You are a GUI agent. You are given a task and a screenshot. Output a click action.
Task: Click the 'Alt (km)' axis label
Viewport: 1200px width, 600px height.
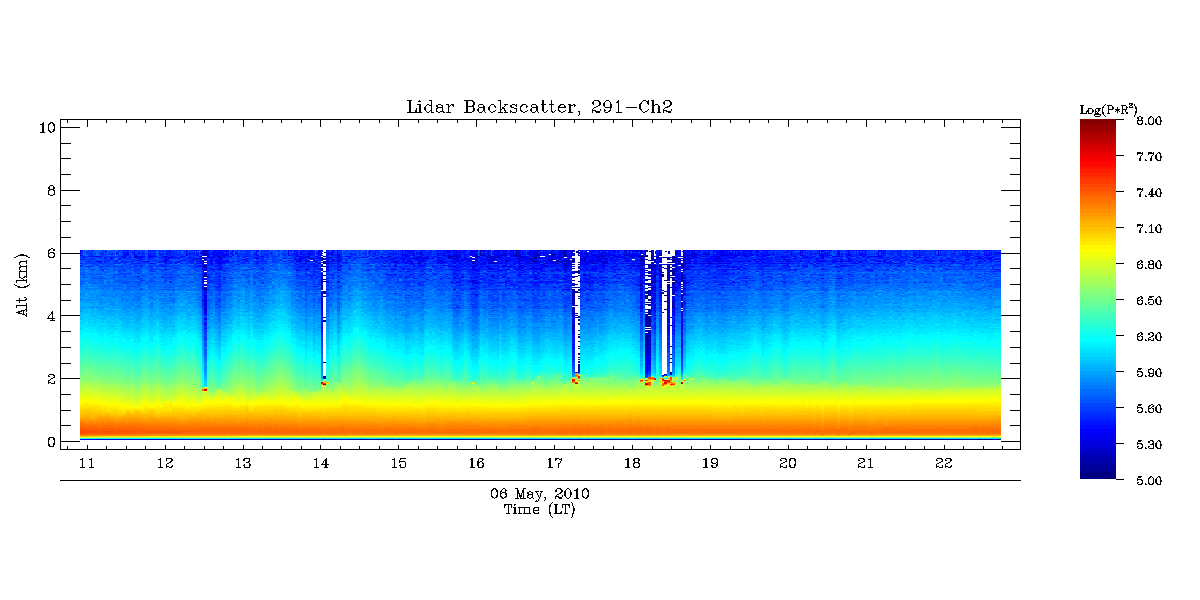tap(23, 286)
